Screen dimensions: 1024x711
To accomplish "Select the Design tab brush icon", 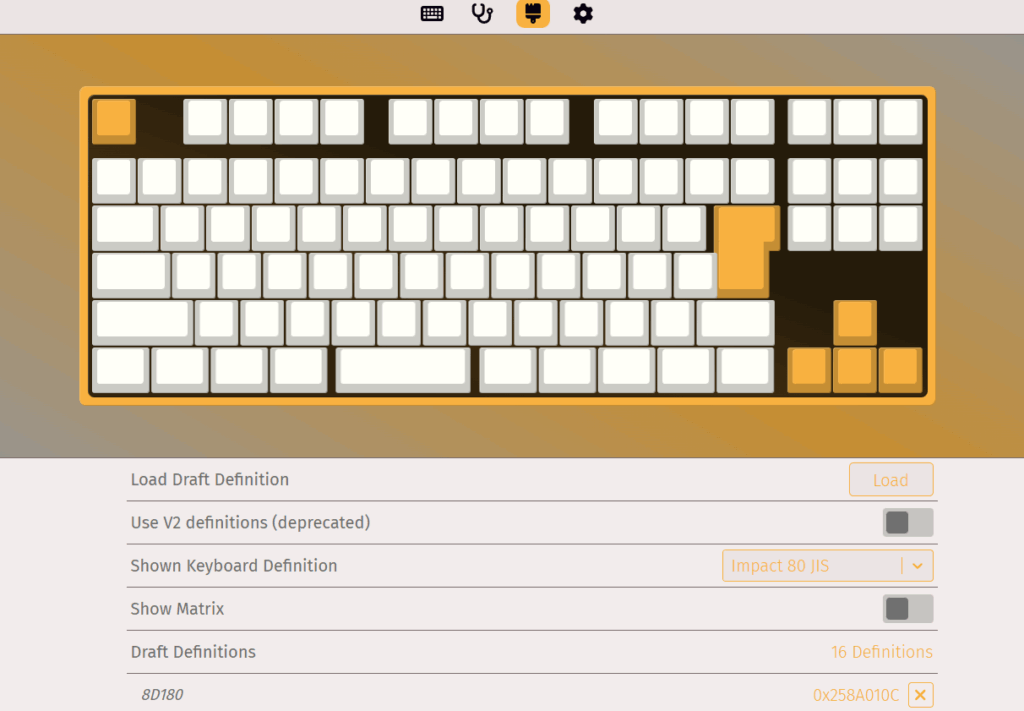I will coord(533,14).
